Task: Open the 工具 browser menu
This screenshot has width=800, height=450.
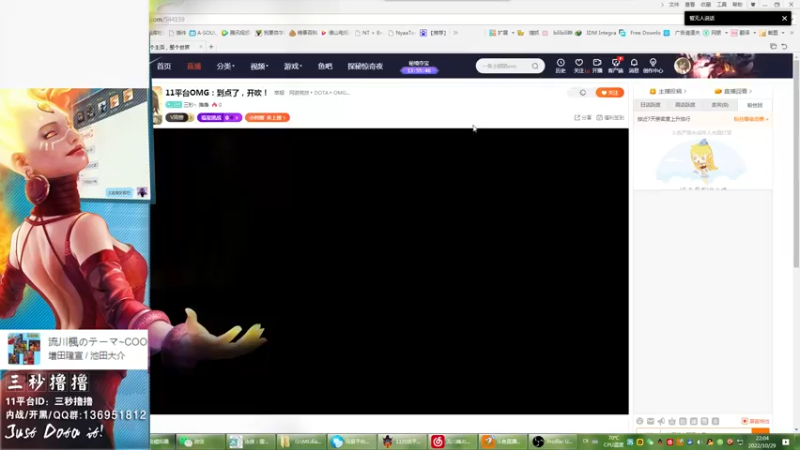Action: (x=721, y=5)
